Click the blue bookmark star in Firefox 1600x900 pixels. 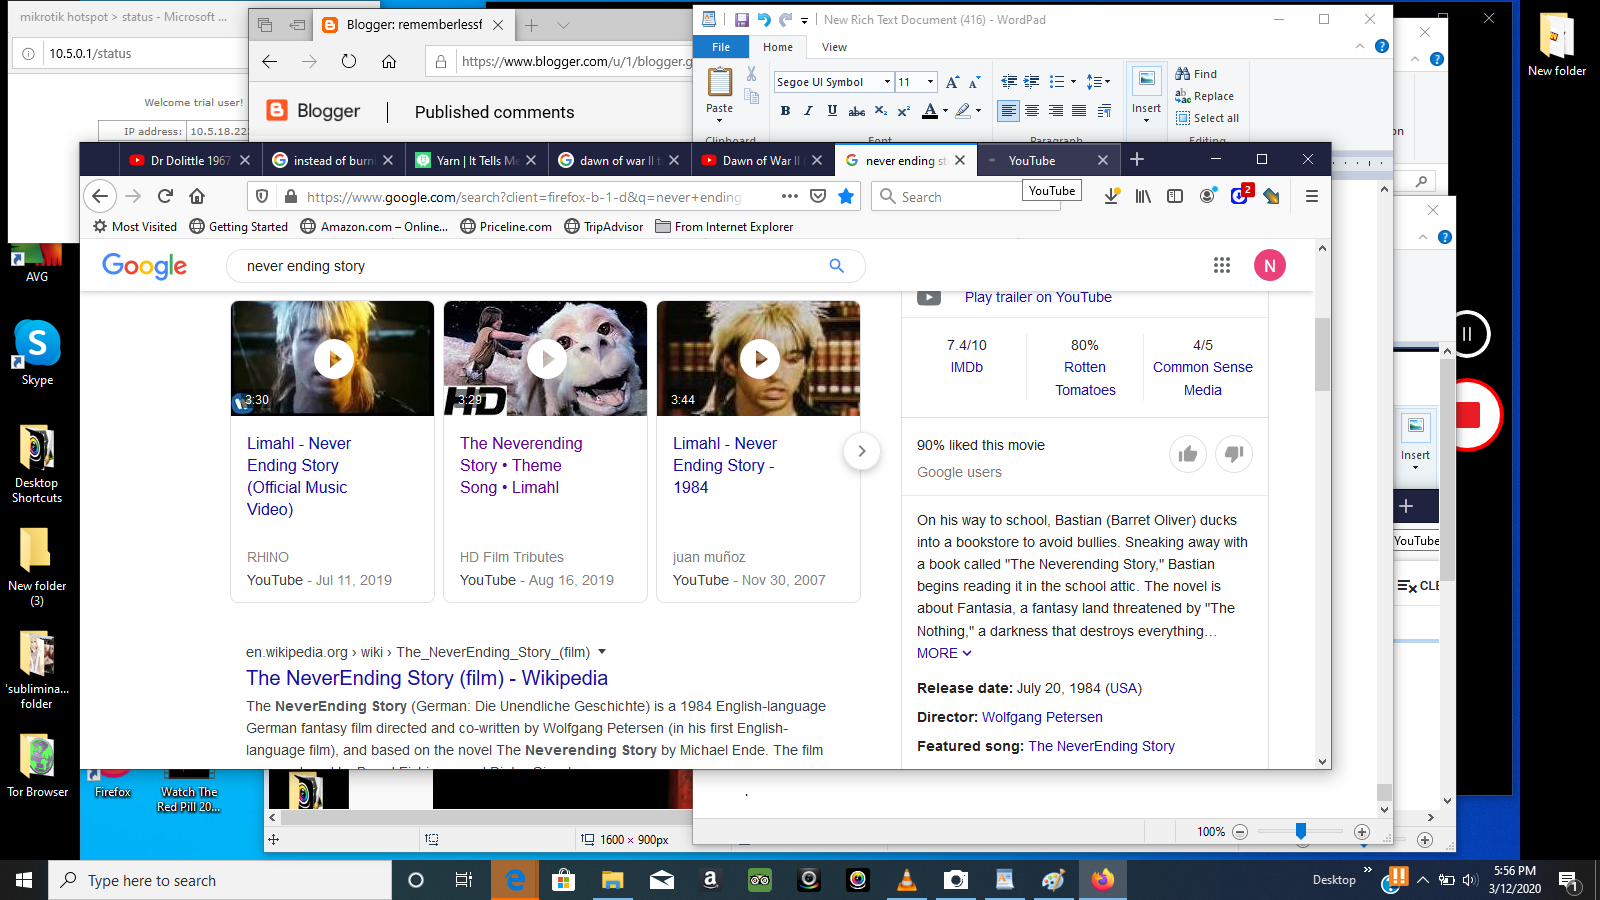click(x=846, y=196)
